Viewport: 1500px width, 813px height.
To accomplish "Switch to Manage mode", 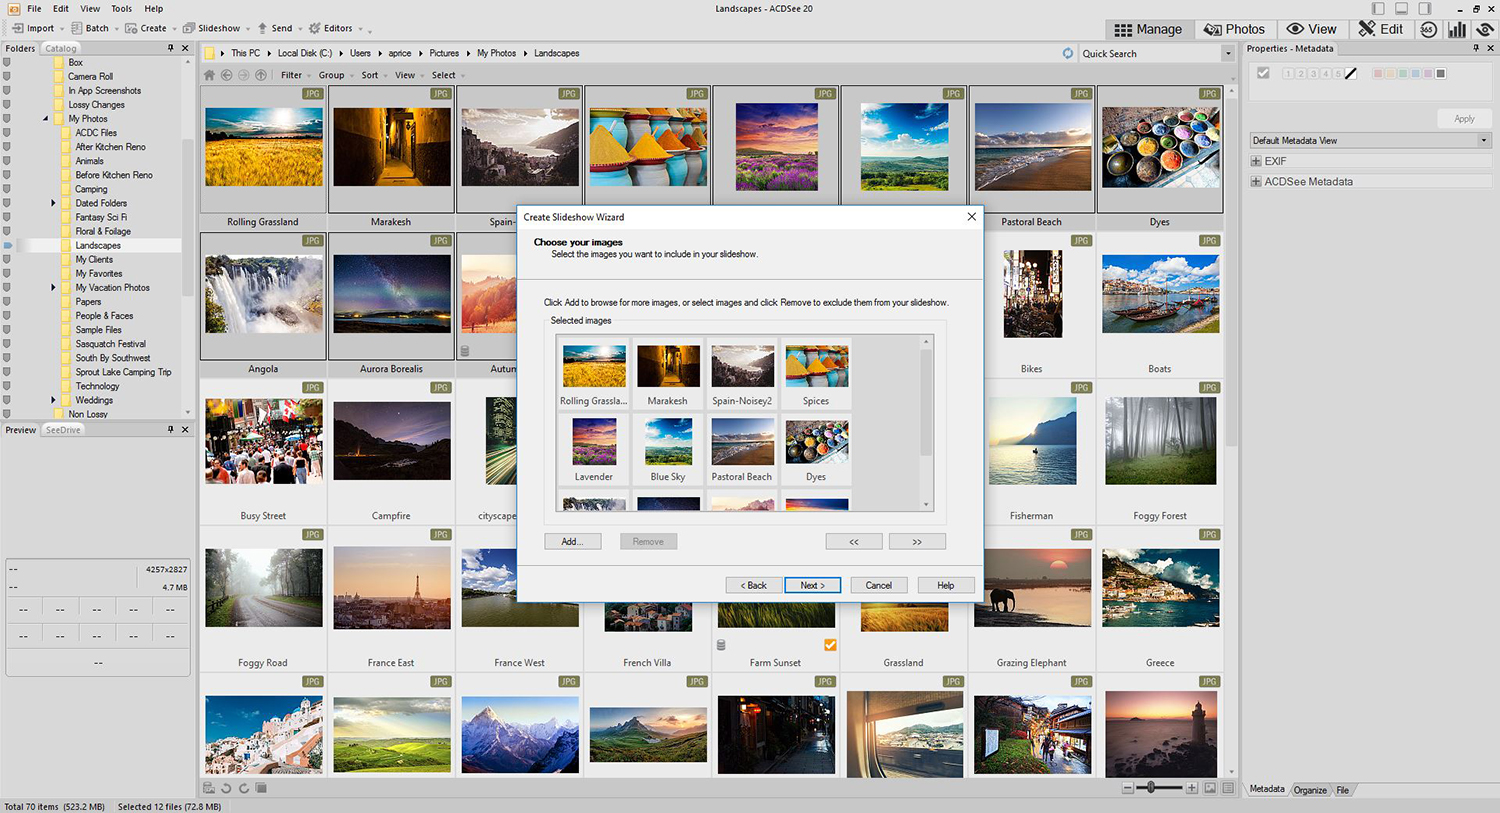I will click(1148, 29).
